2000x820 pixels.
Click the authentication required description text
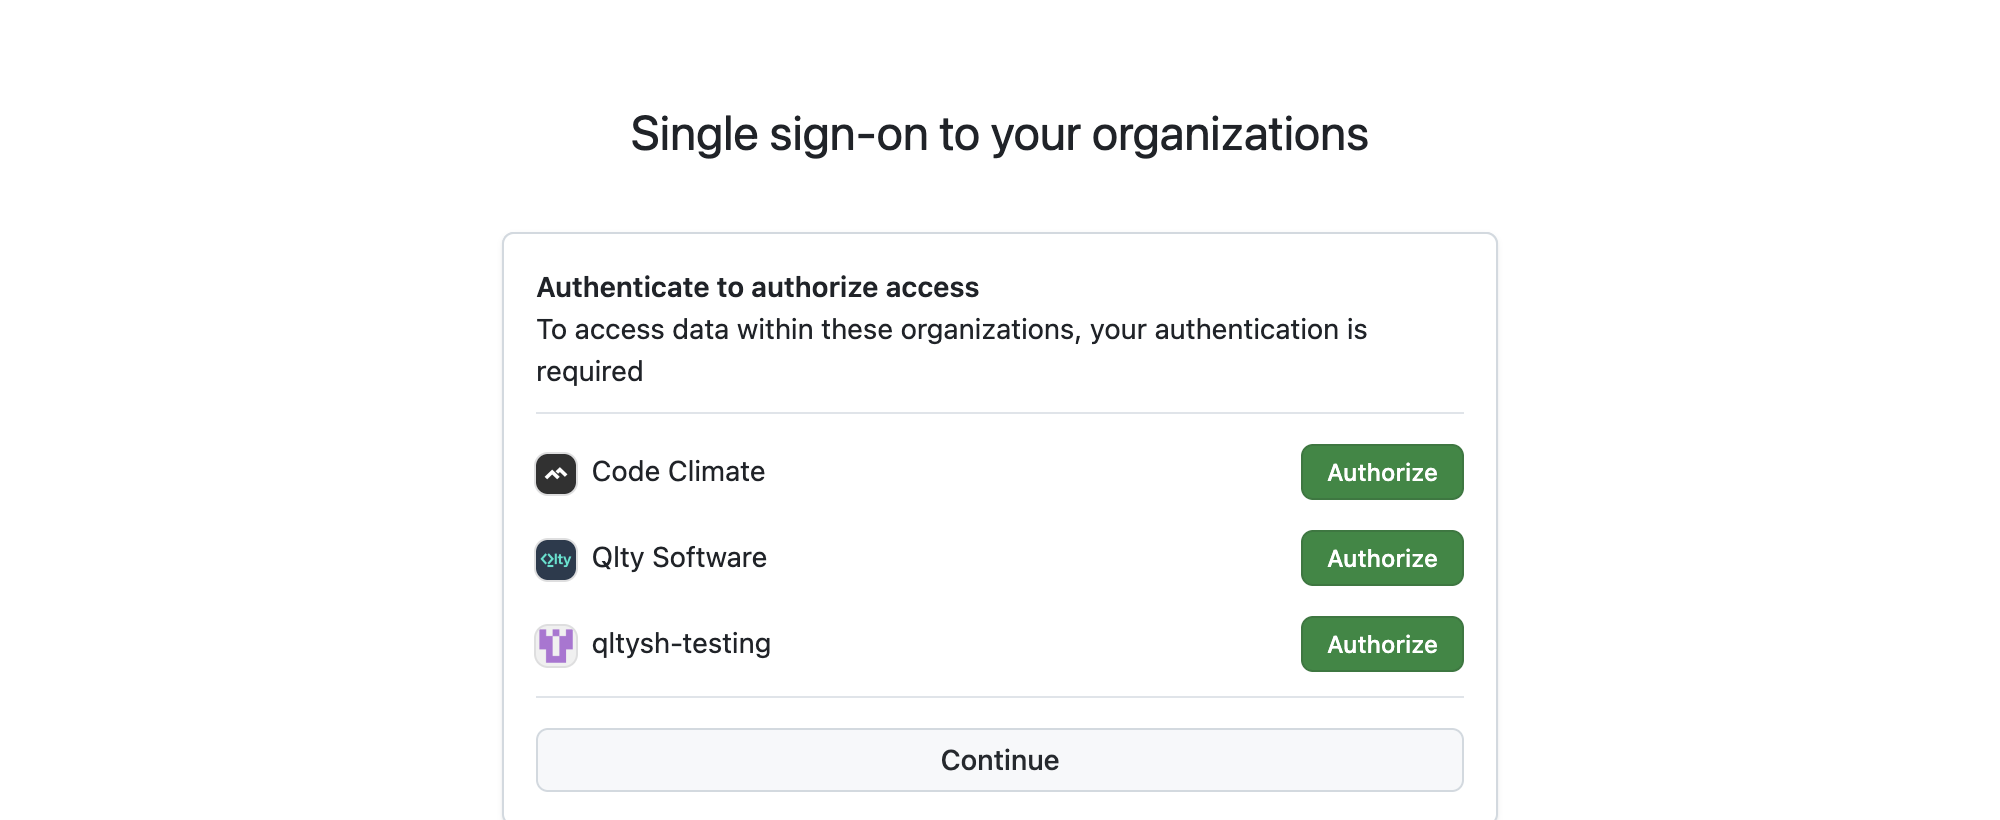pos(951,349)
